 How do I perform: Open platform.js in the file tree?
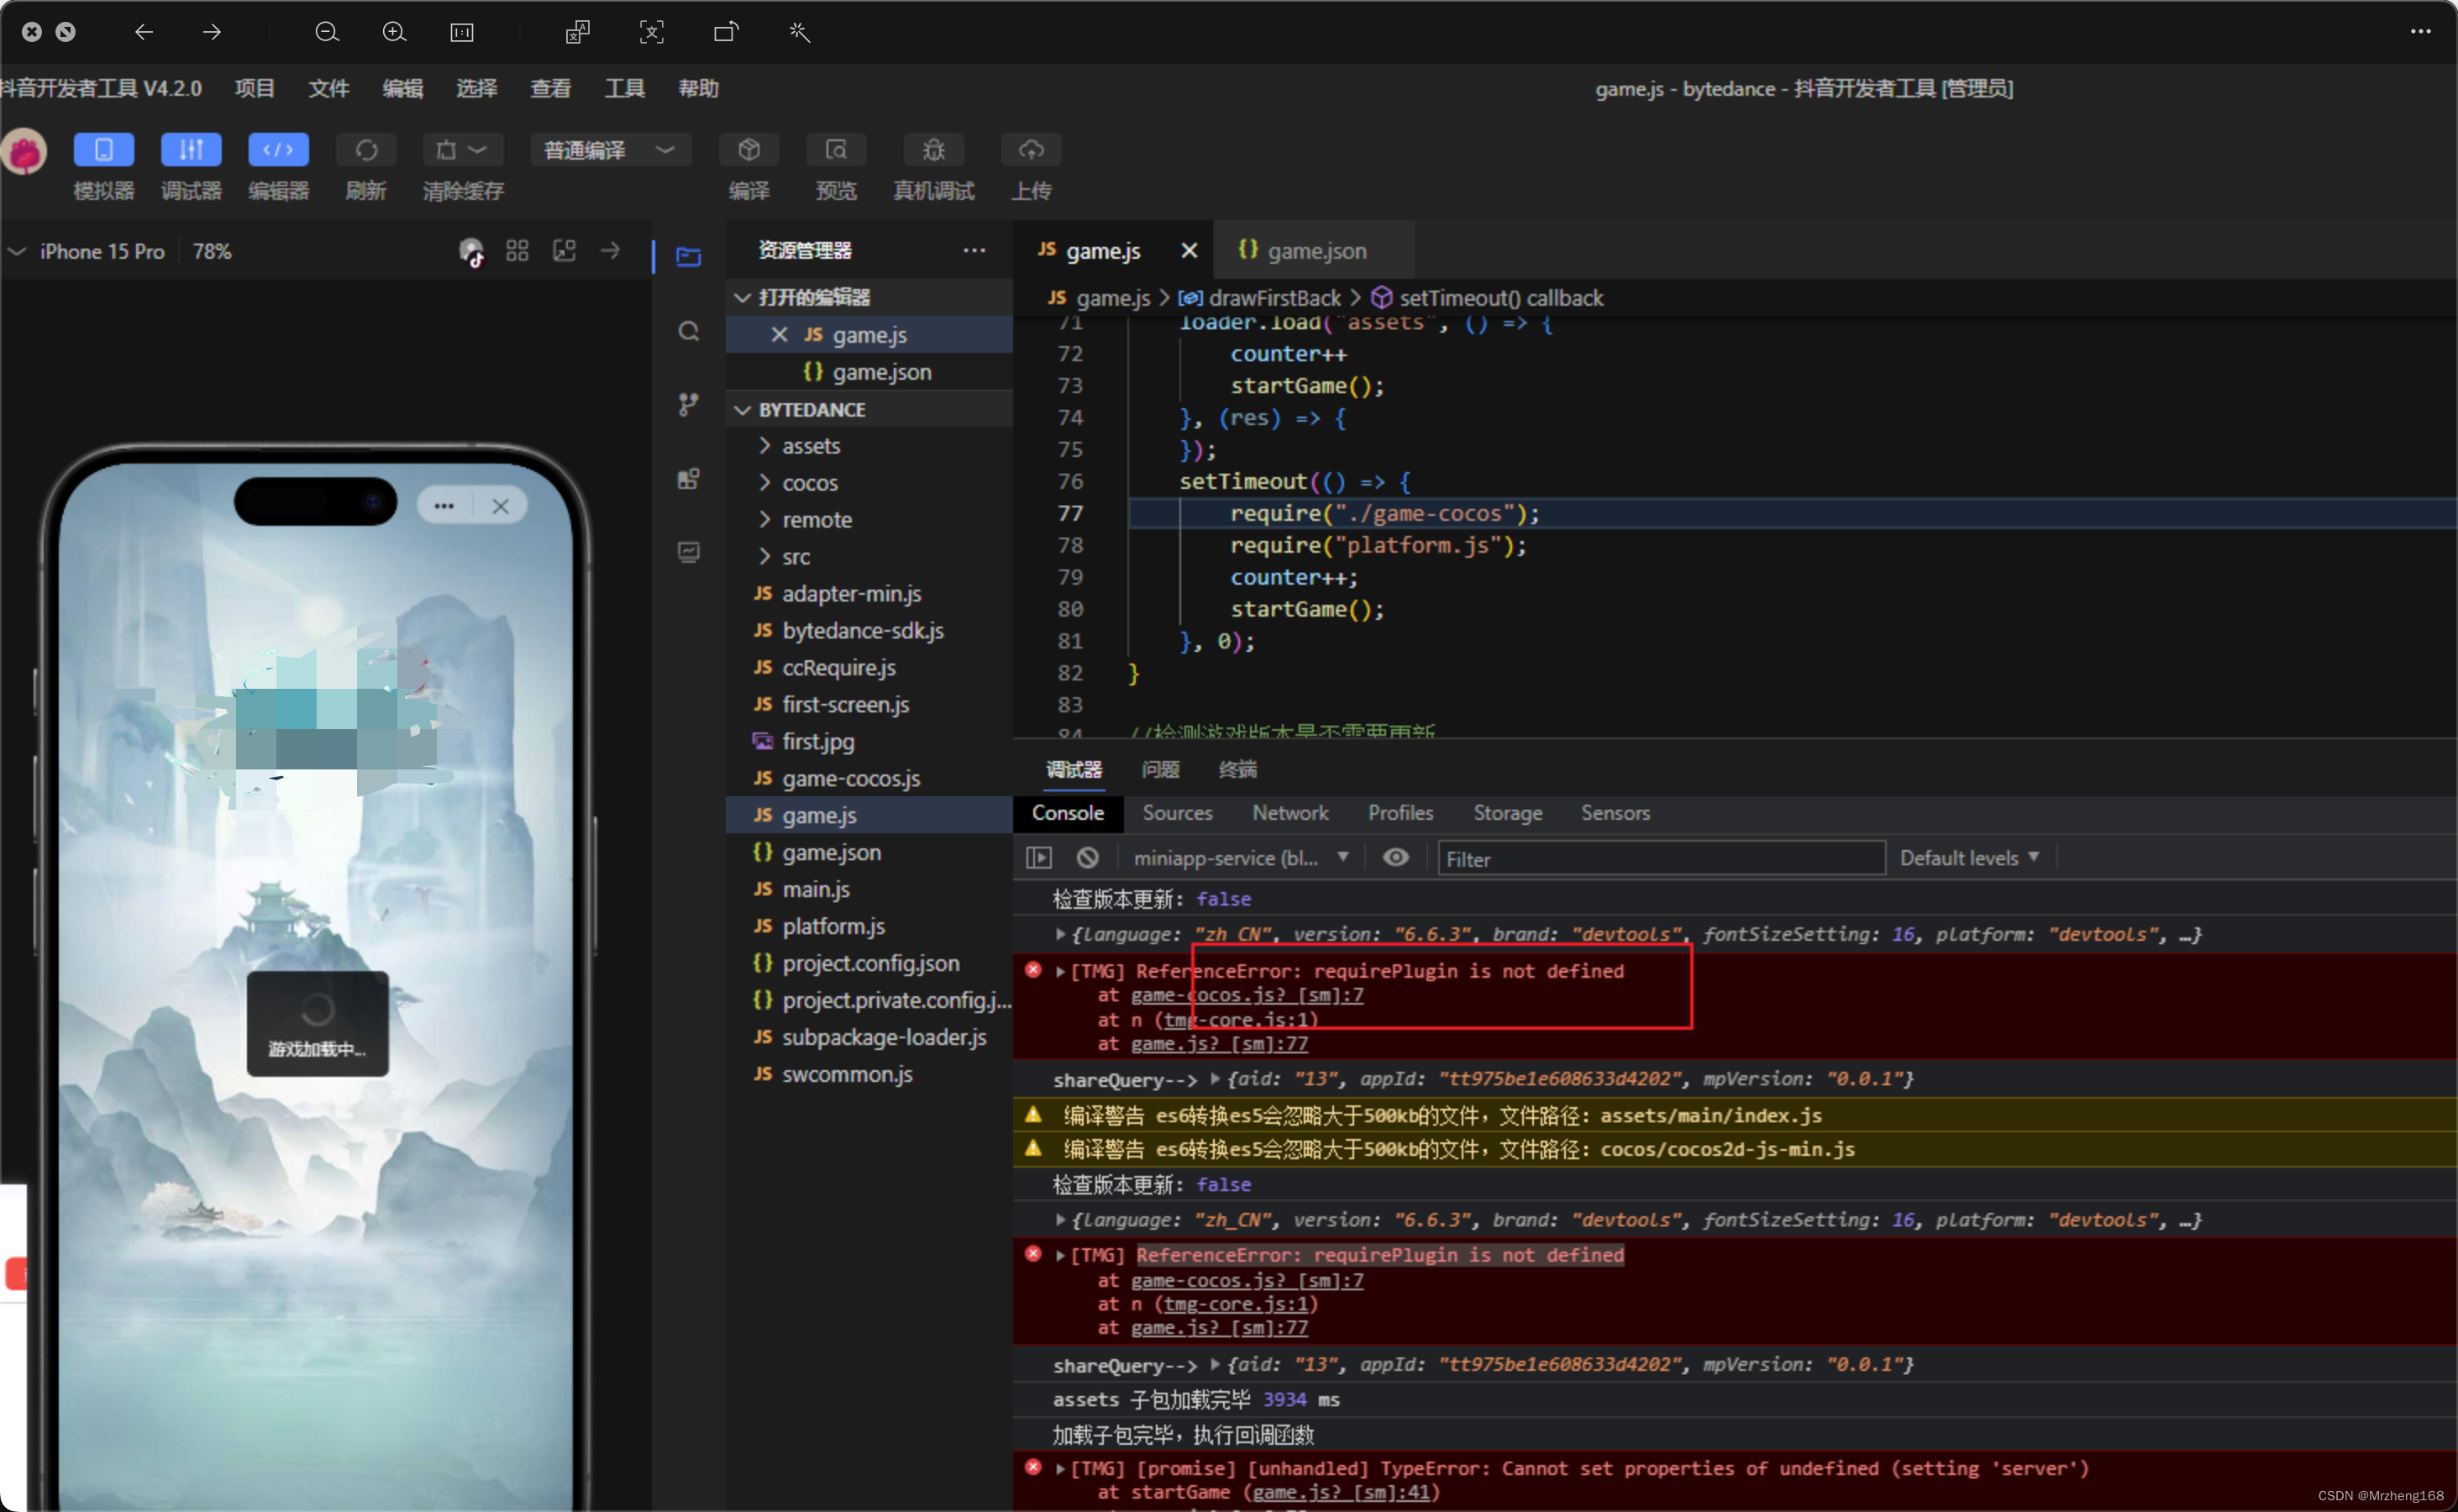point(833,926)
